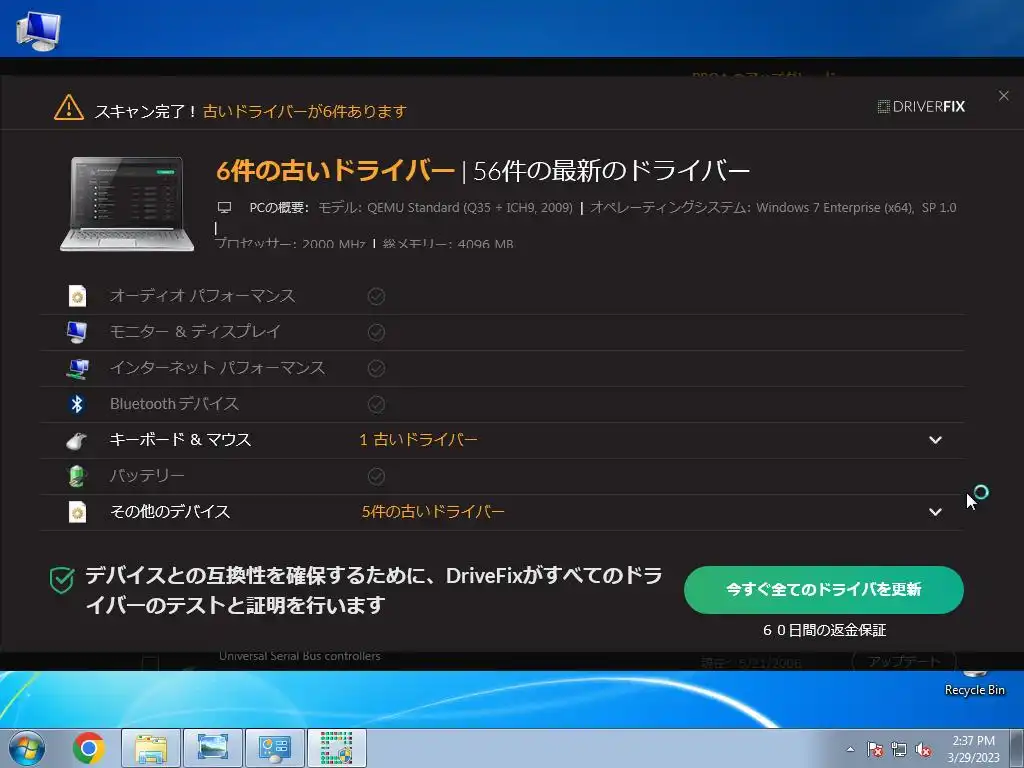Click the Recycle Bin desktop icon
The width and height of the screenshot is (1024, 768).
coord(974,682)
